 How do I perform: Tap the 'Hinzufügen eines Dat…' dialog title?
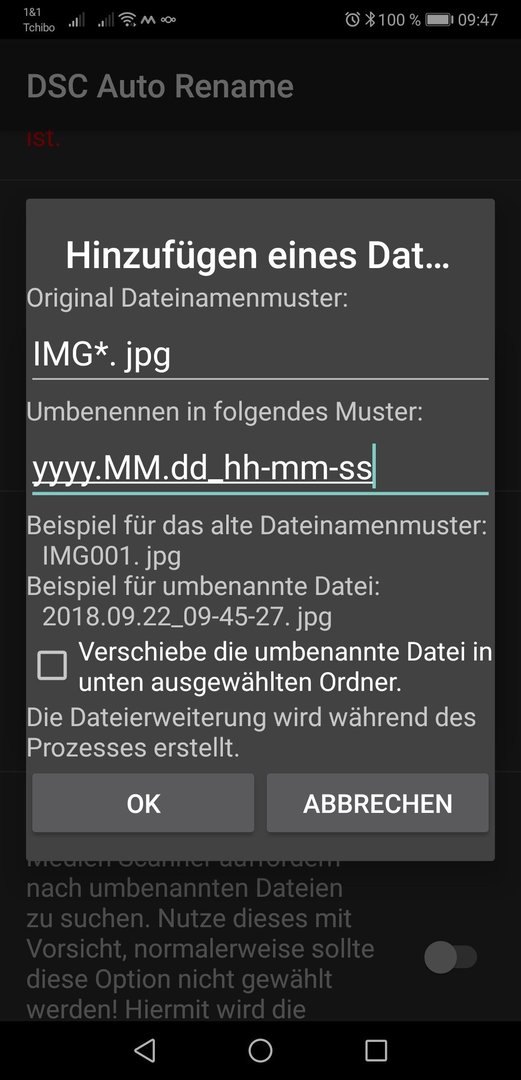pos(258,256)
